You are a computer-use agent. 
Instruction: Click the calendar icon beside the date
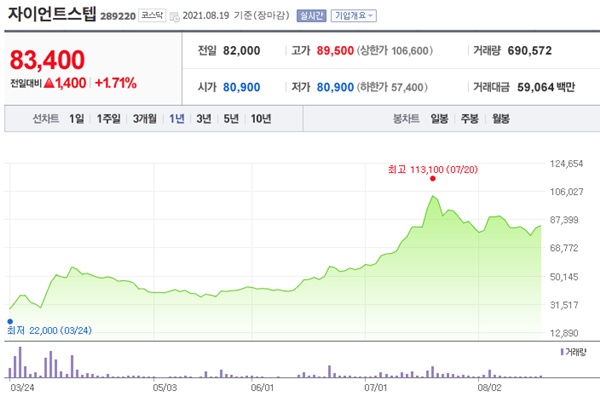(x=174, y=16)
